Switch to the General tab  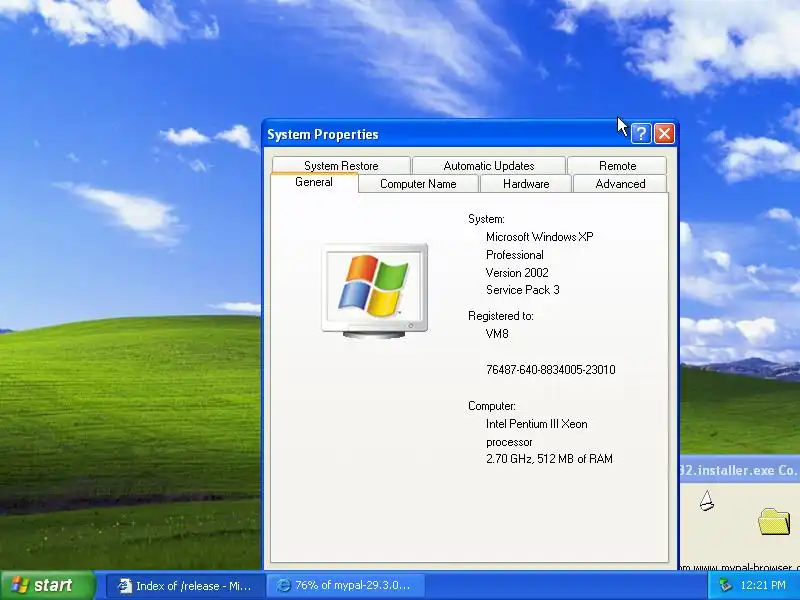click(314, 182)
